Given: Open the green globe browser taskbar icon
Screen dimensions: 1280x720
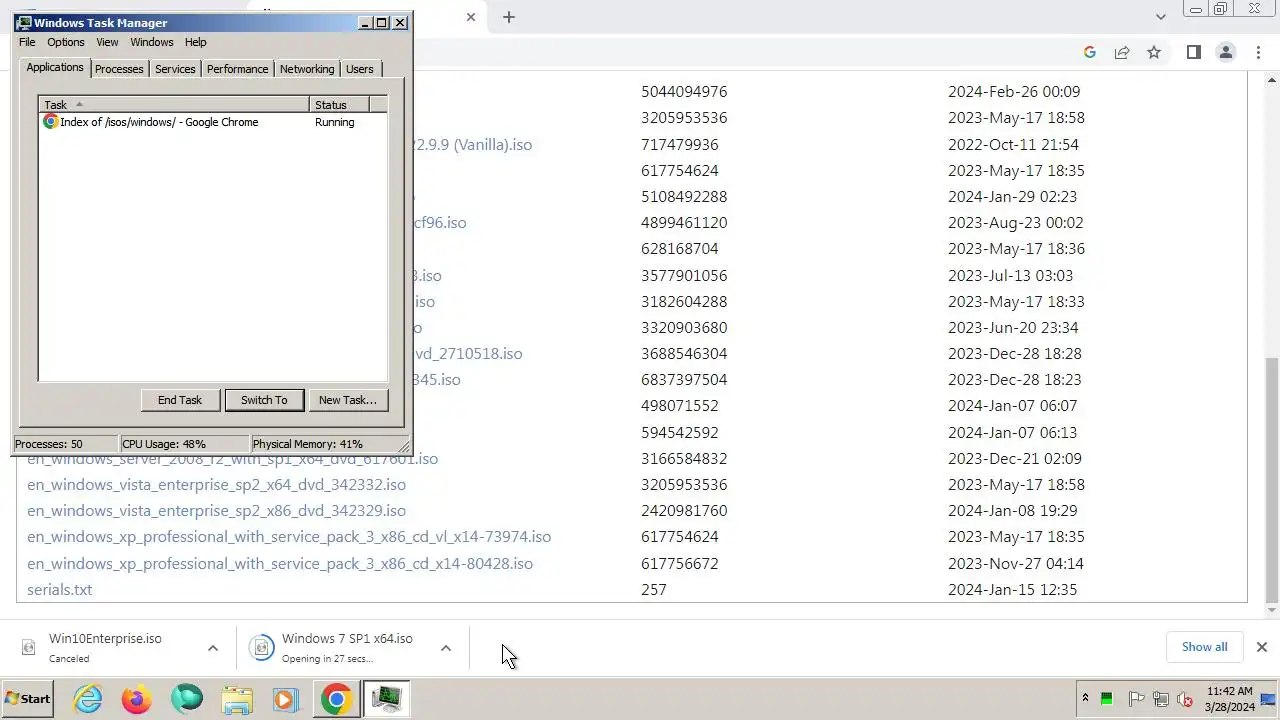Looking at the screenshot, I should [187, 699].
